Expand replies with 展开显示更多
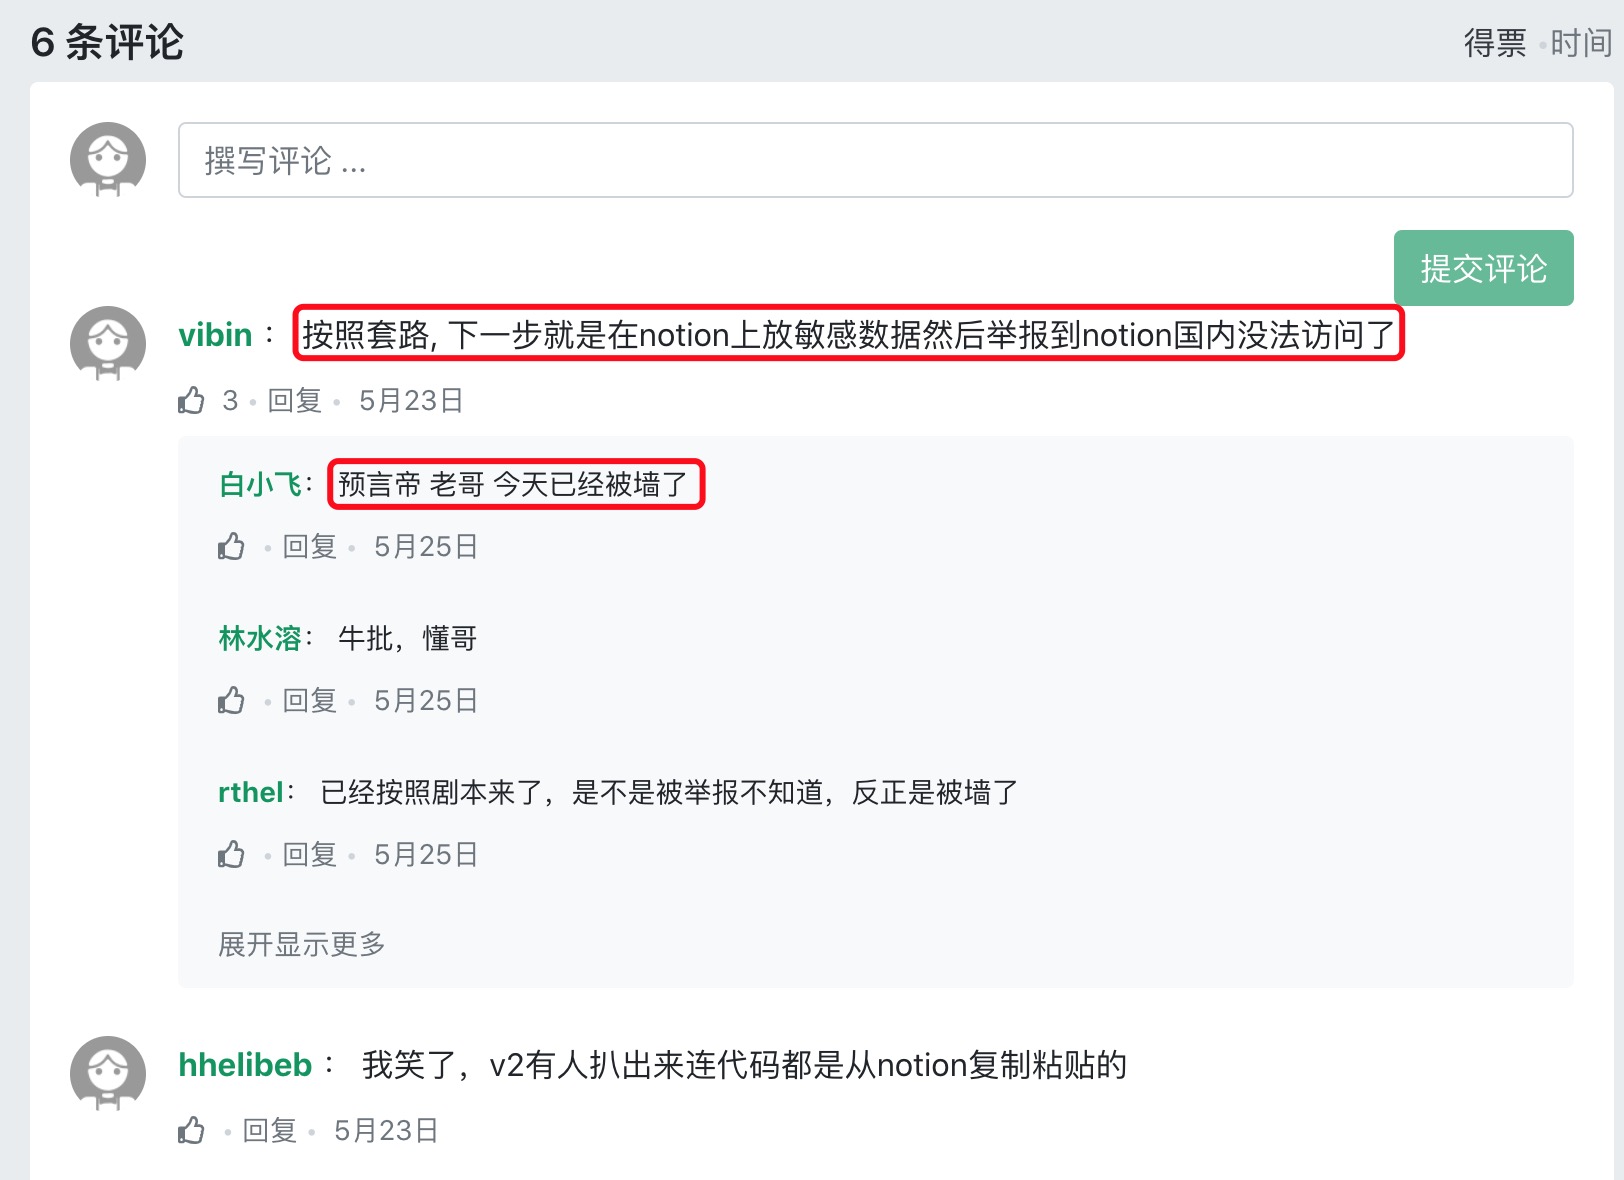The width and height of the screenshot is (1624, 1180). (x=301, y=944)
